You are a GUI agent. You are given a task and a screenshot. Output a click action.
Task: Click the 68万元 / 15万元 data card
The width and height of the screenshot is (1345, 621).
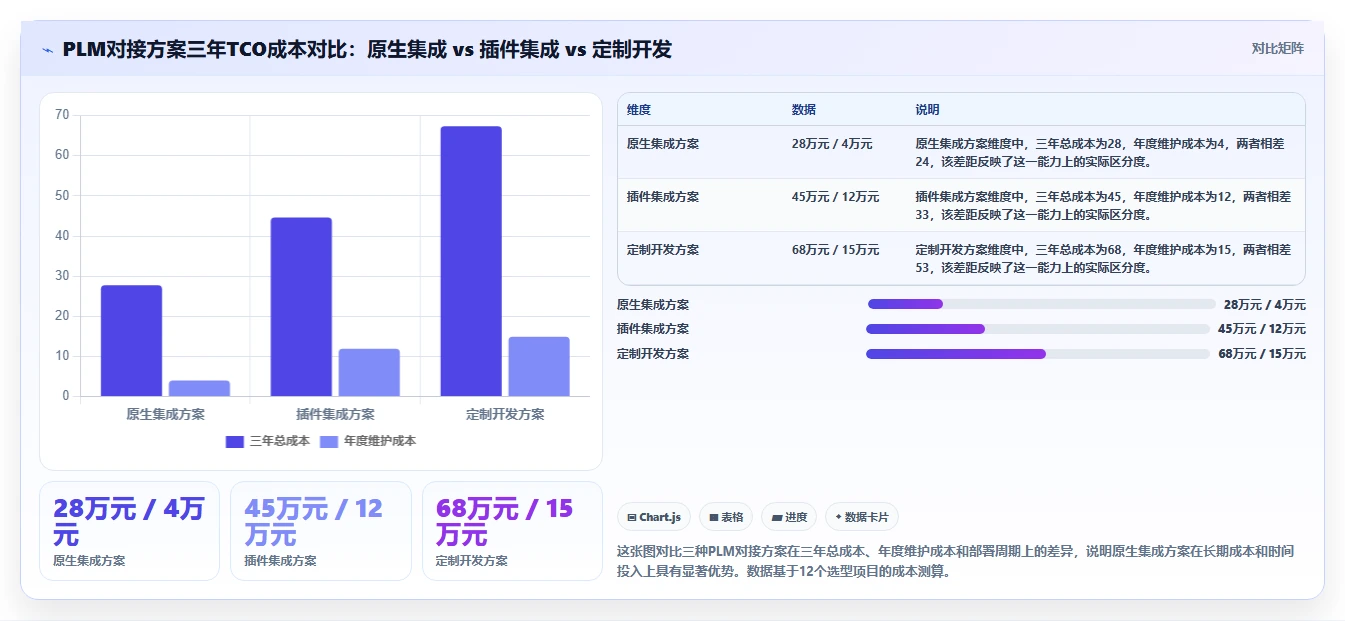(512, 531)
